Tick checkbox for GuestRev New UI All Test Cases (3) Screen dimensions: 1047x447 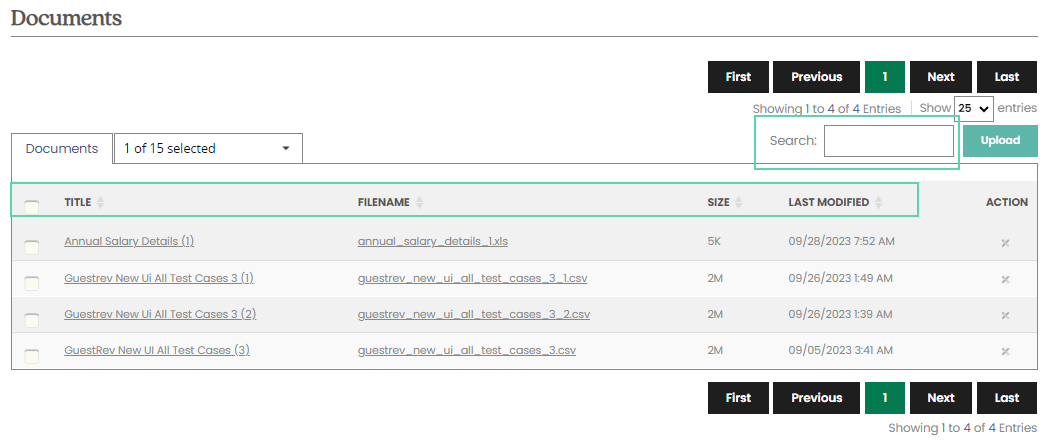pyautogui.click(x=31, y=355)
